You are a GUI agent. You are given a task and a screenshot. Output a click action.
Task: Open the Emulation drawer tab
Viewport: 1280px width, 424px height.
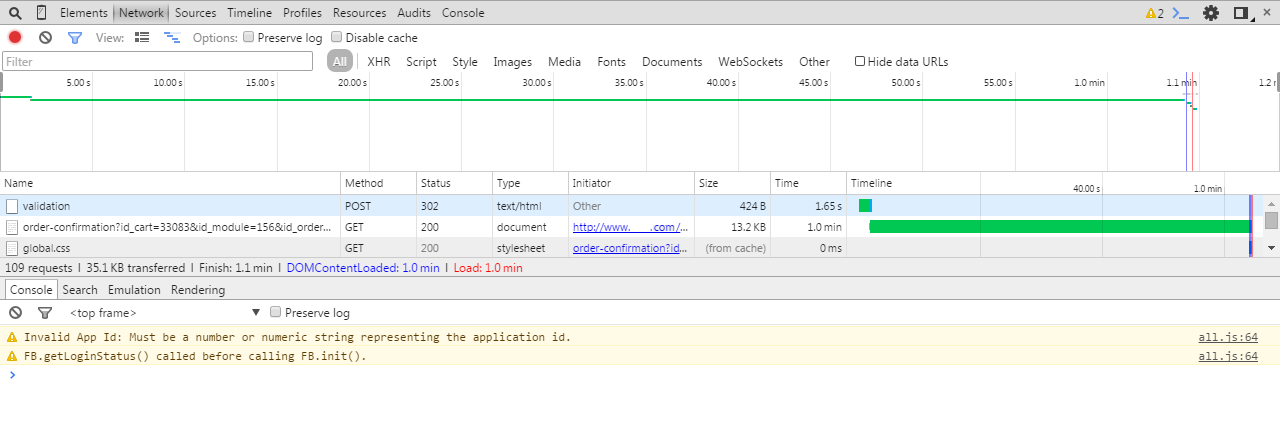click(134, 290)
